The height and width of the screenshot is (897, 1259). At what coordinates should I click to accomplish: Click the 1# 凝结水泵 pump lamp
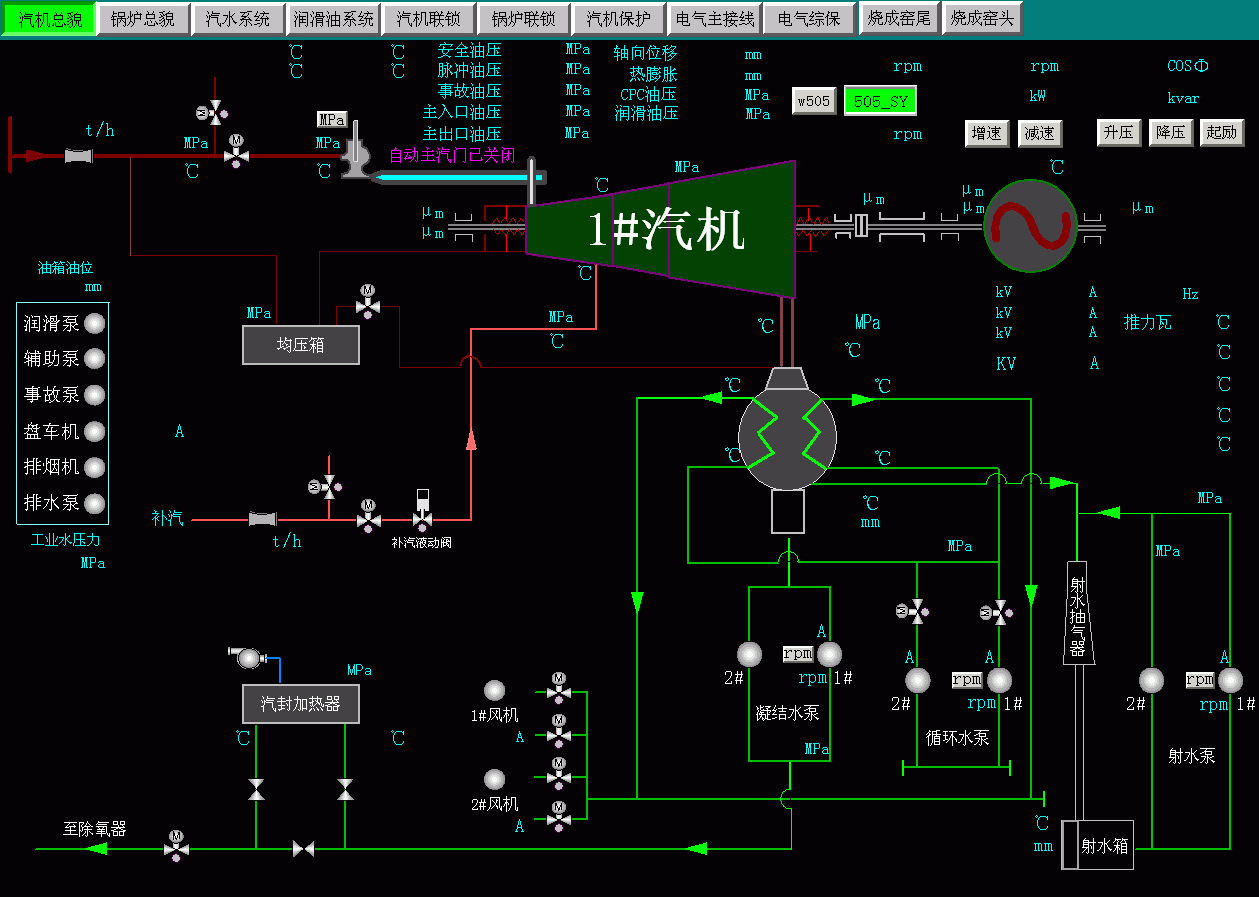tap(829, 654)
